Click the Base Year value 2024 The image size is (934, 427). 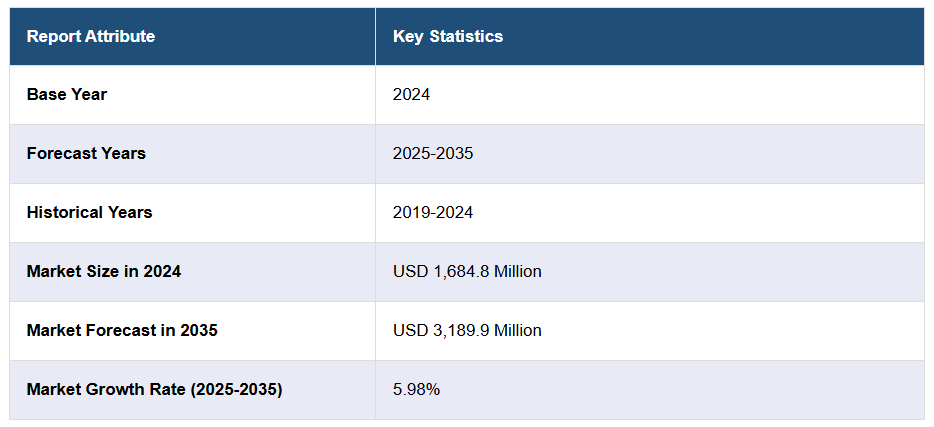[411, 95]
